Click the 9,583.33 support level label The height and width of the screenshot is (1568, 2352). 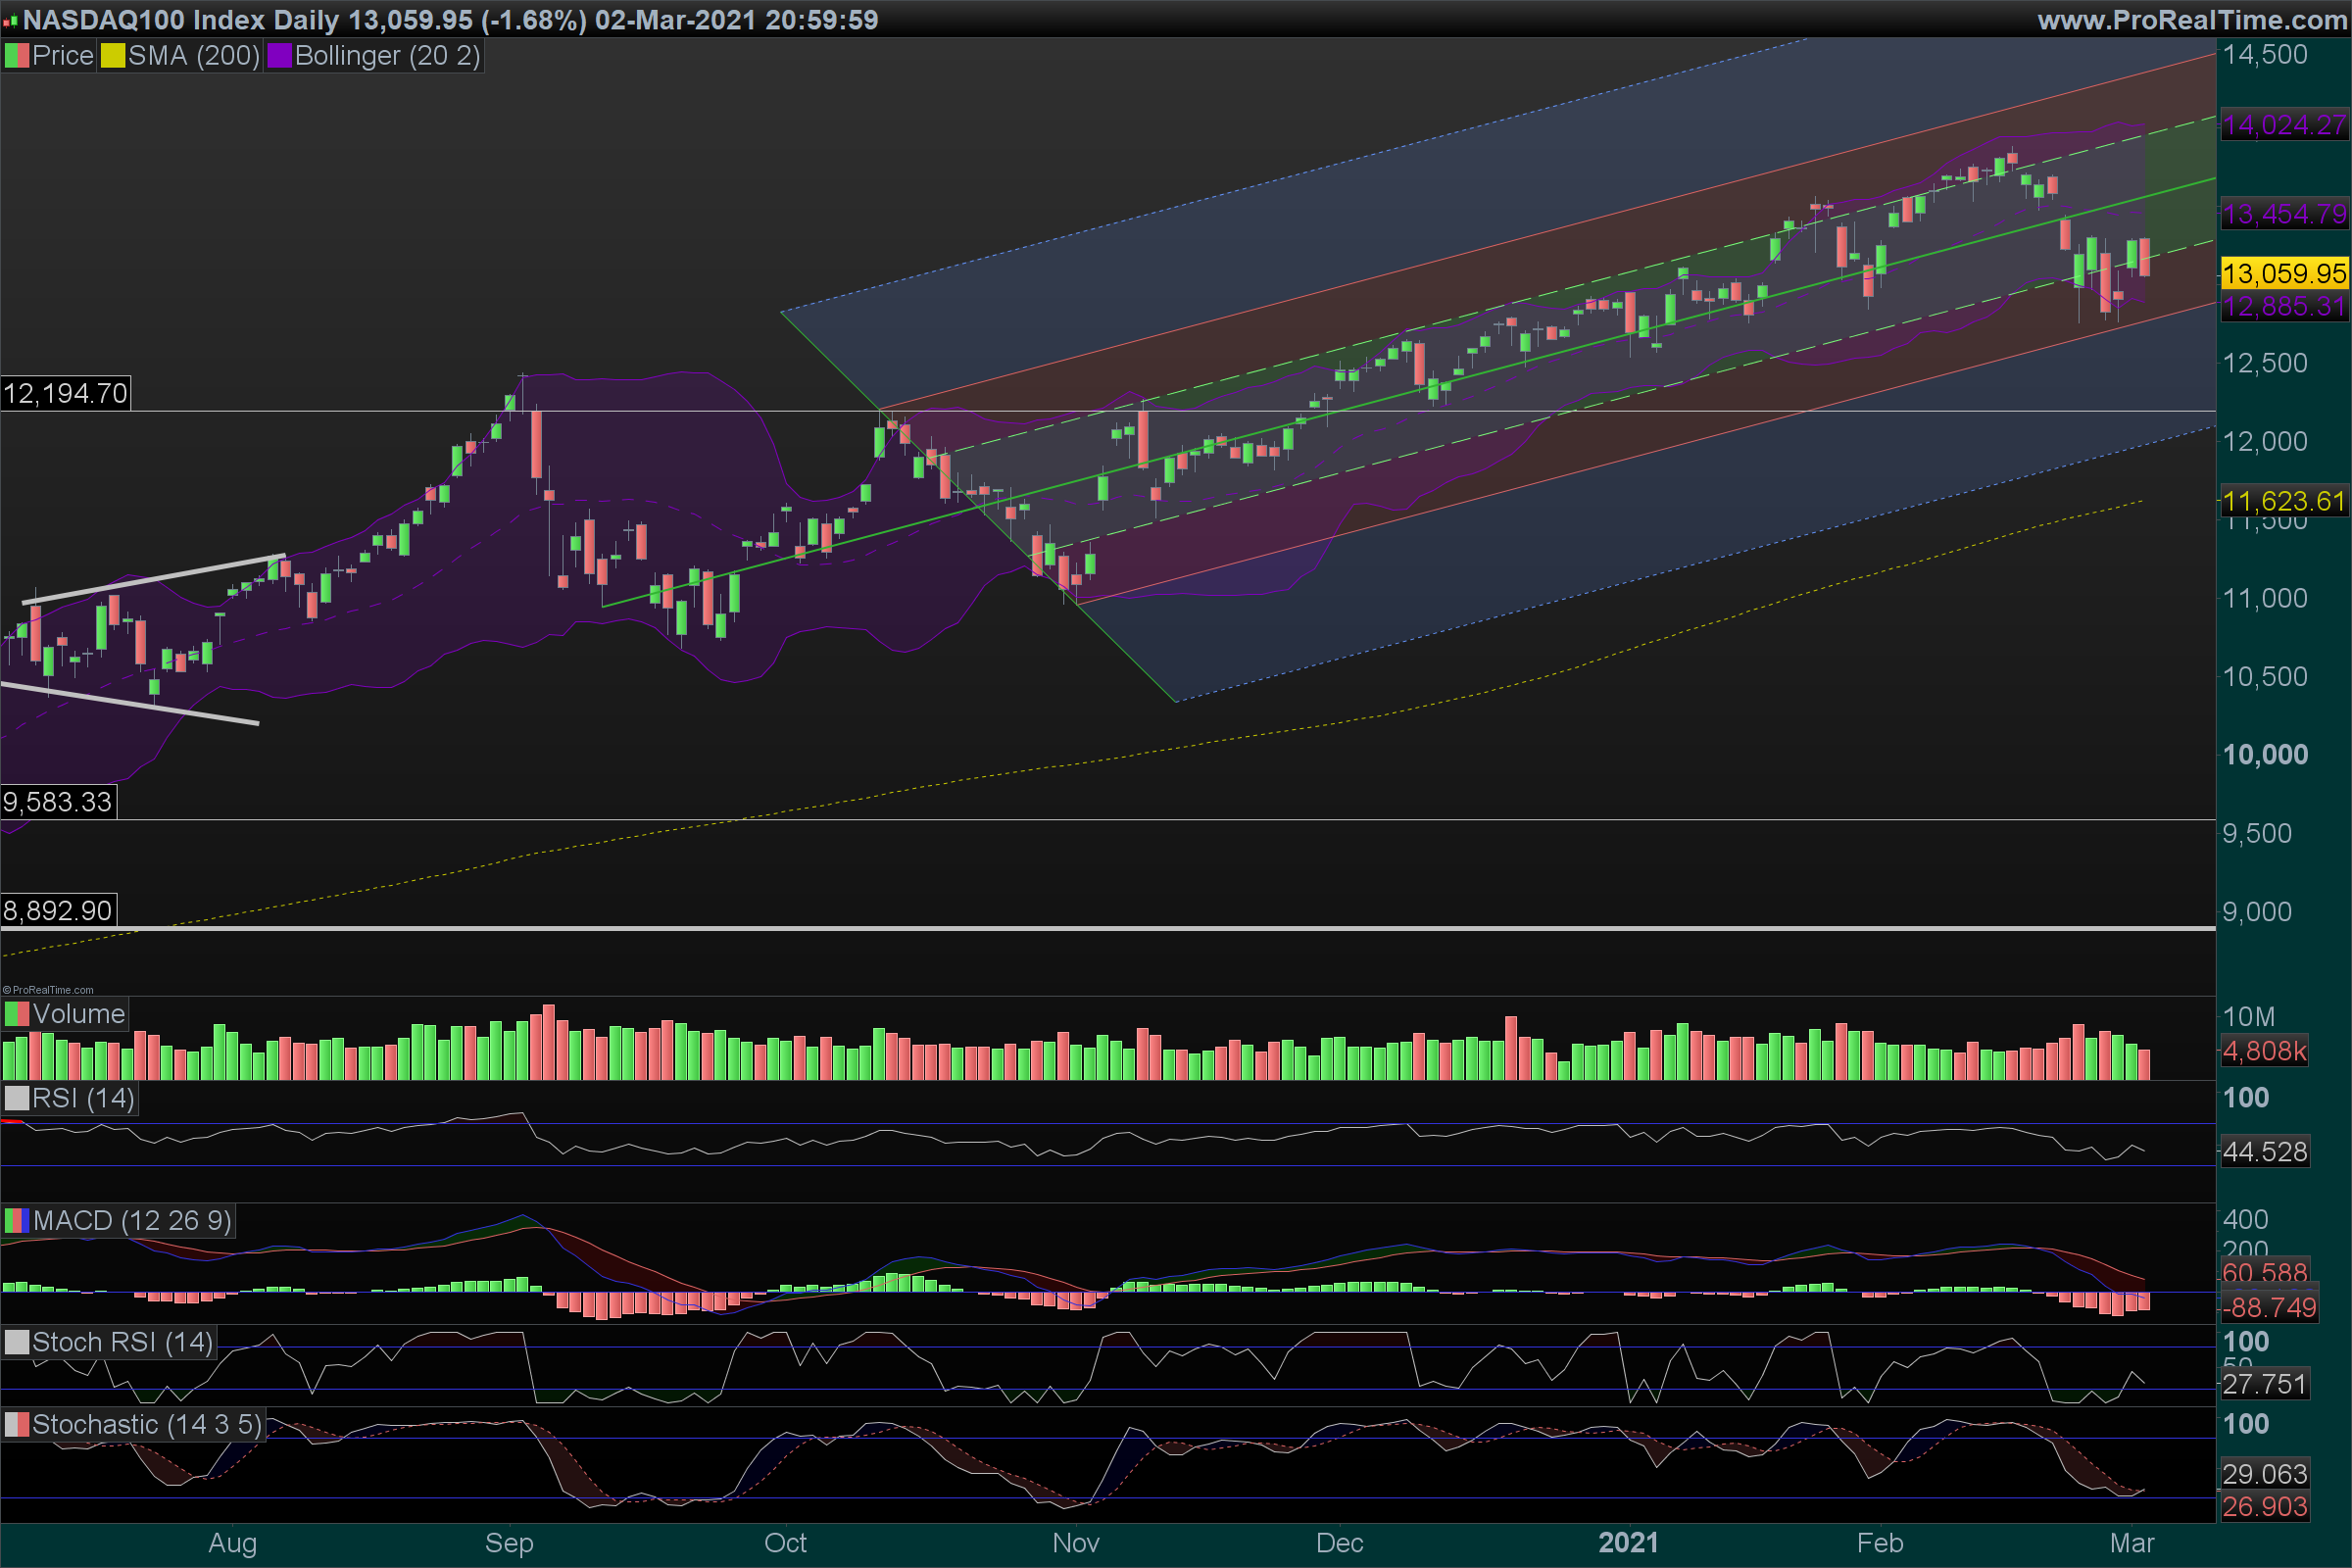58,802
